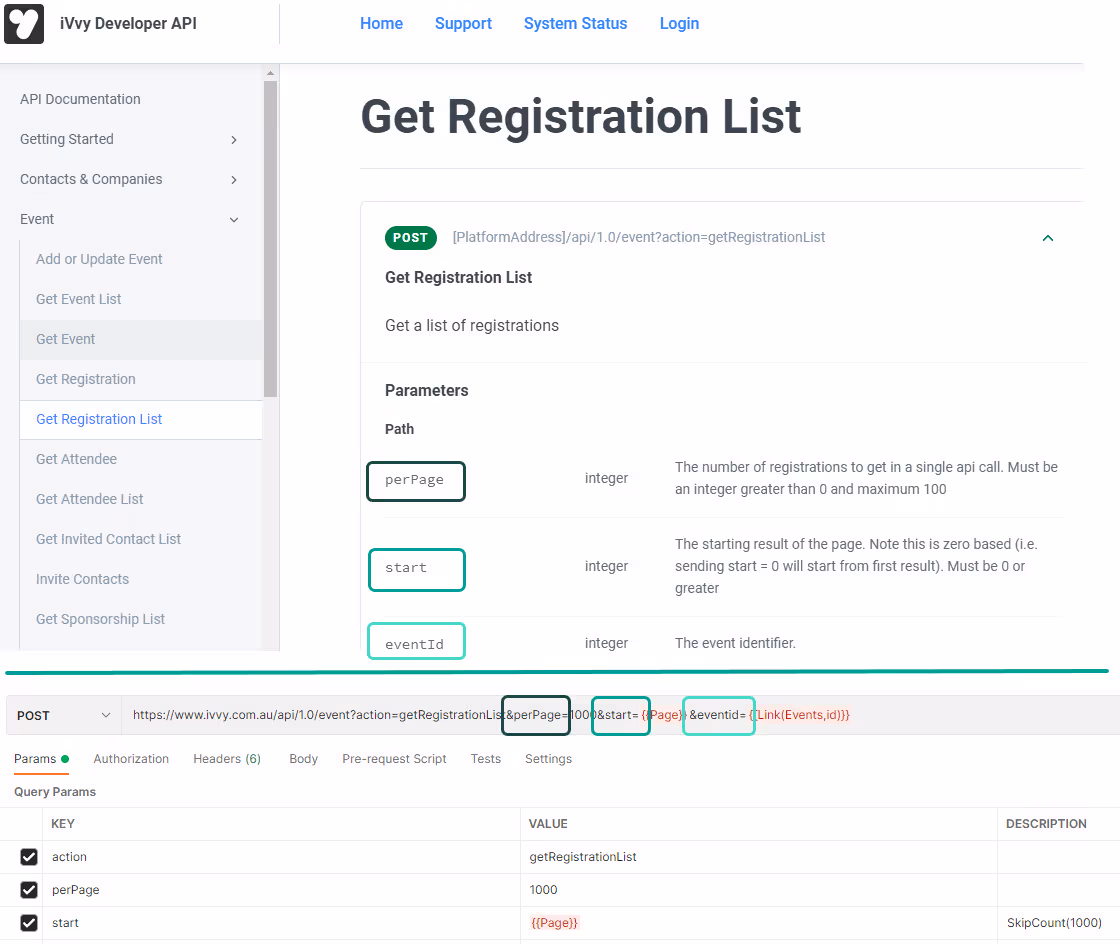1120x944 pixels.
Task: Open the Headers (6) tab
Action: [x=227, y=759]
